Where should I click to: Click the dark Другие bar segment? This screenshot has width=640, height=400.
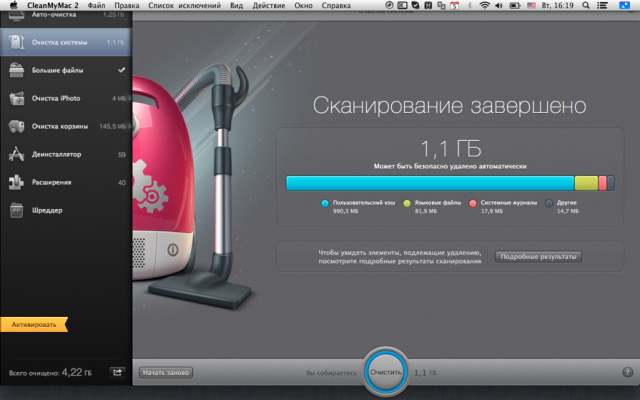611,183
